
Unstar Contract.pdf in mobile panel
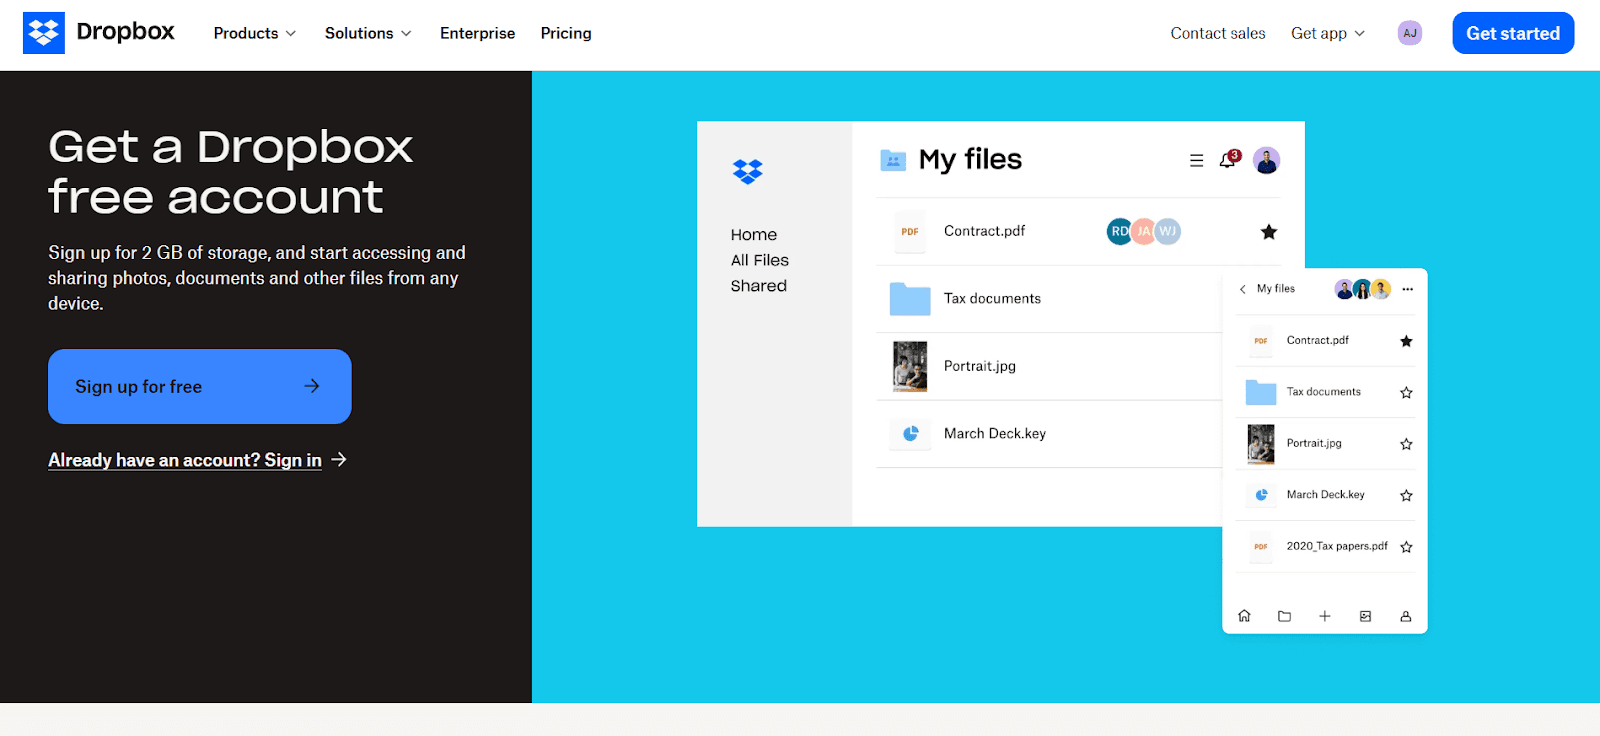[x=1406, y=341]
